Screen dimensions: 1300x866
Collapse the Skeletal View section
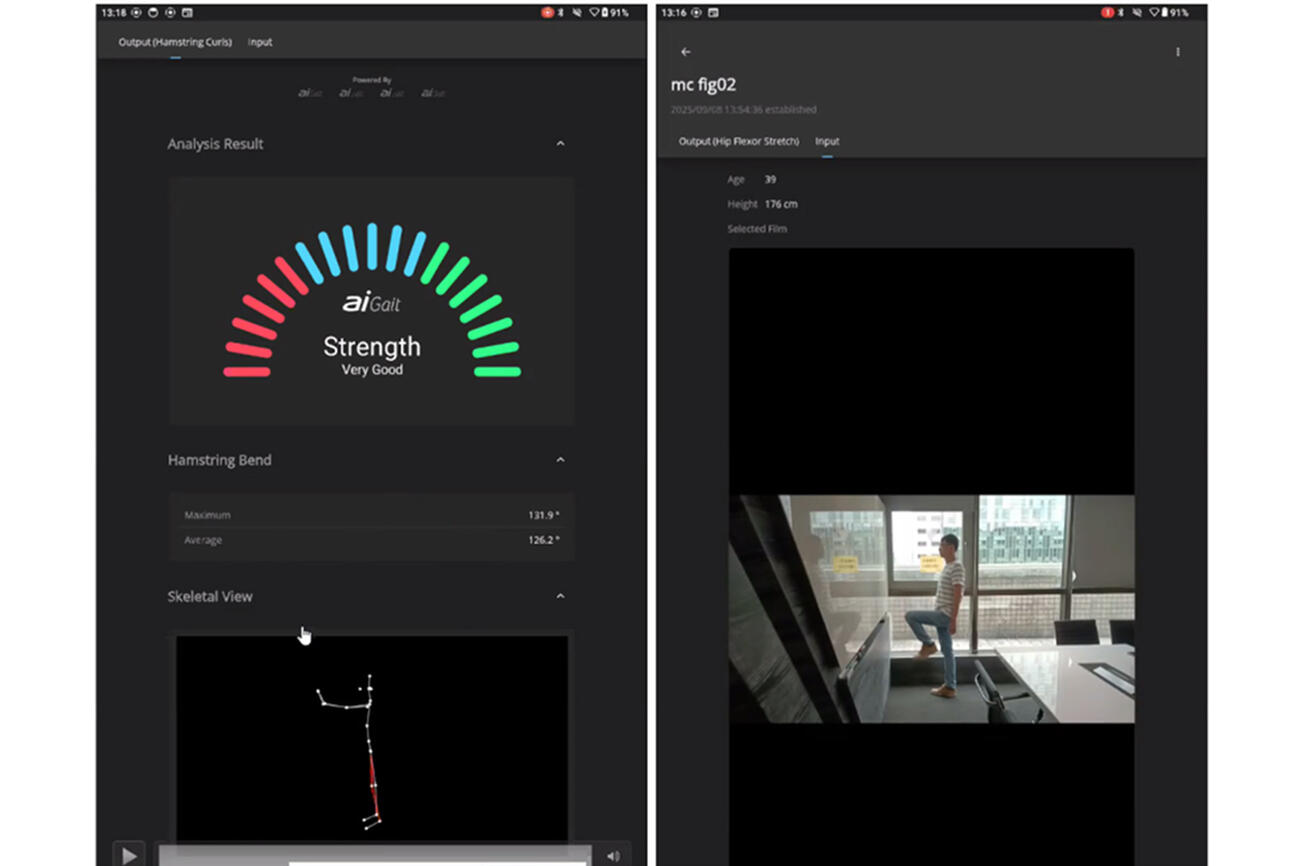point(560,596)
